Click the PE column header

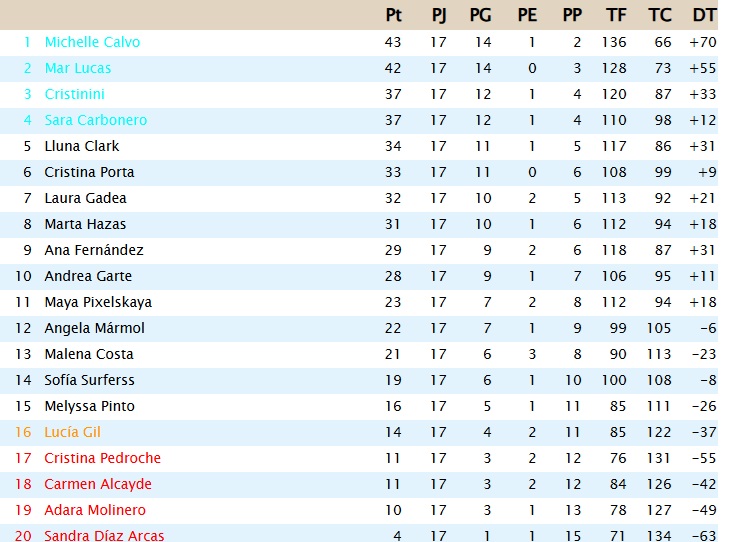point(527,15)
